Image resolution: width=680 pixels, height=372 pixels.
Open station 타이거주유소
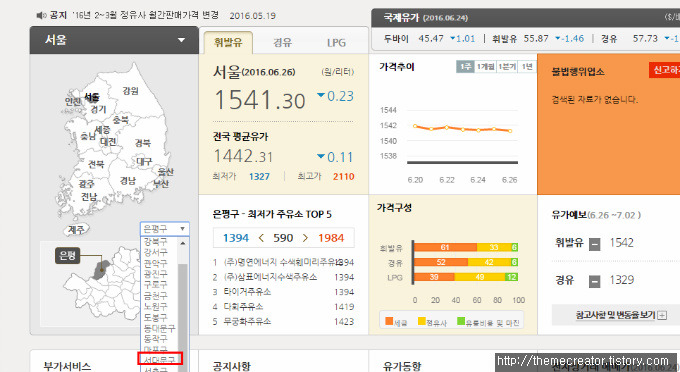(247, 292)
